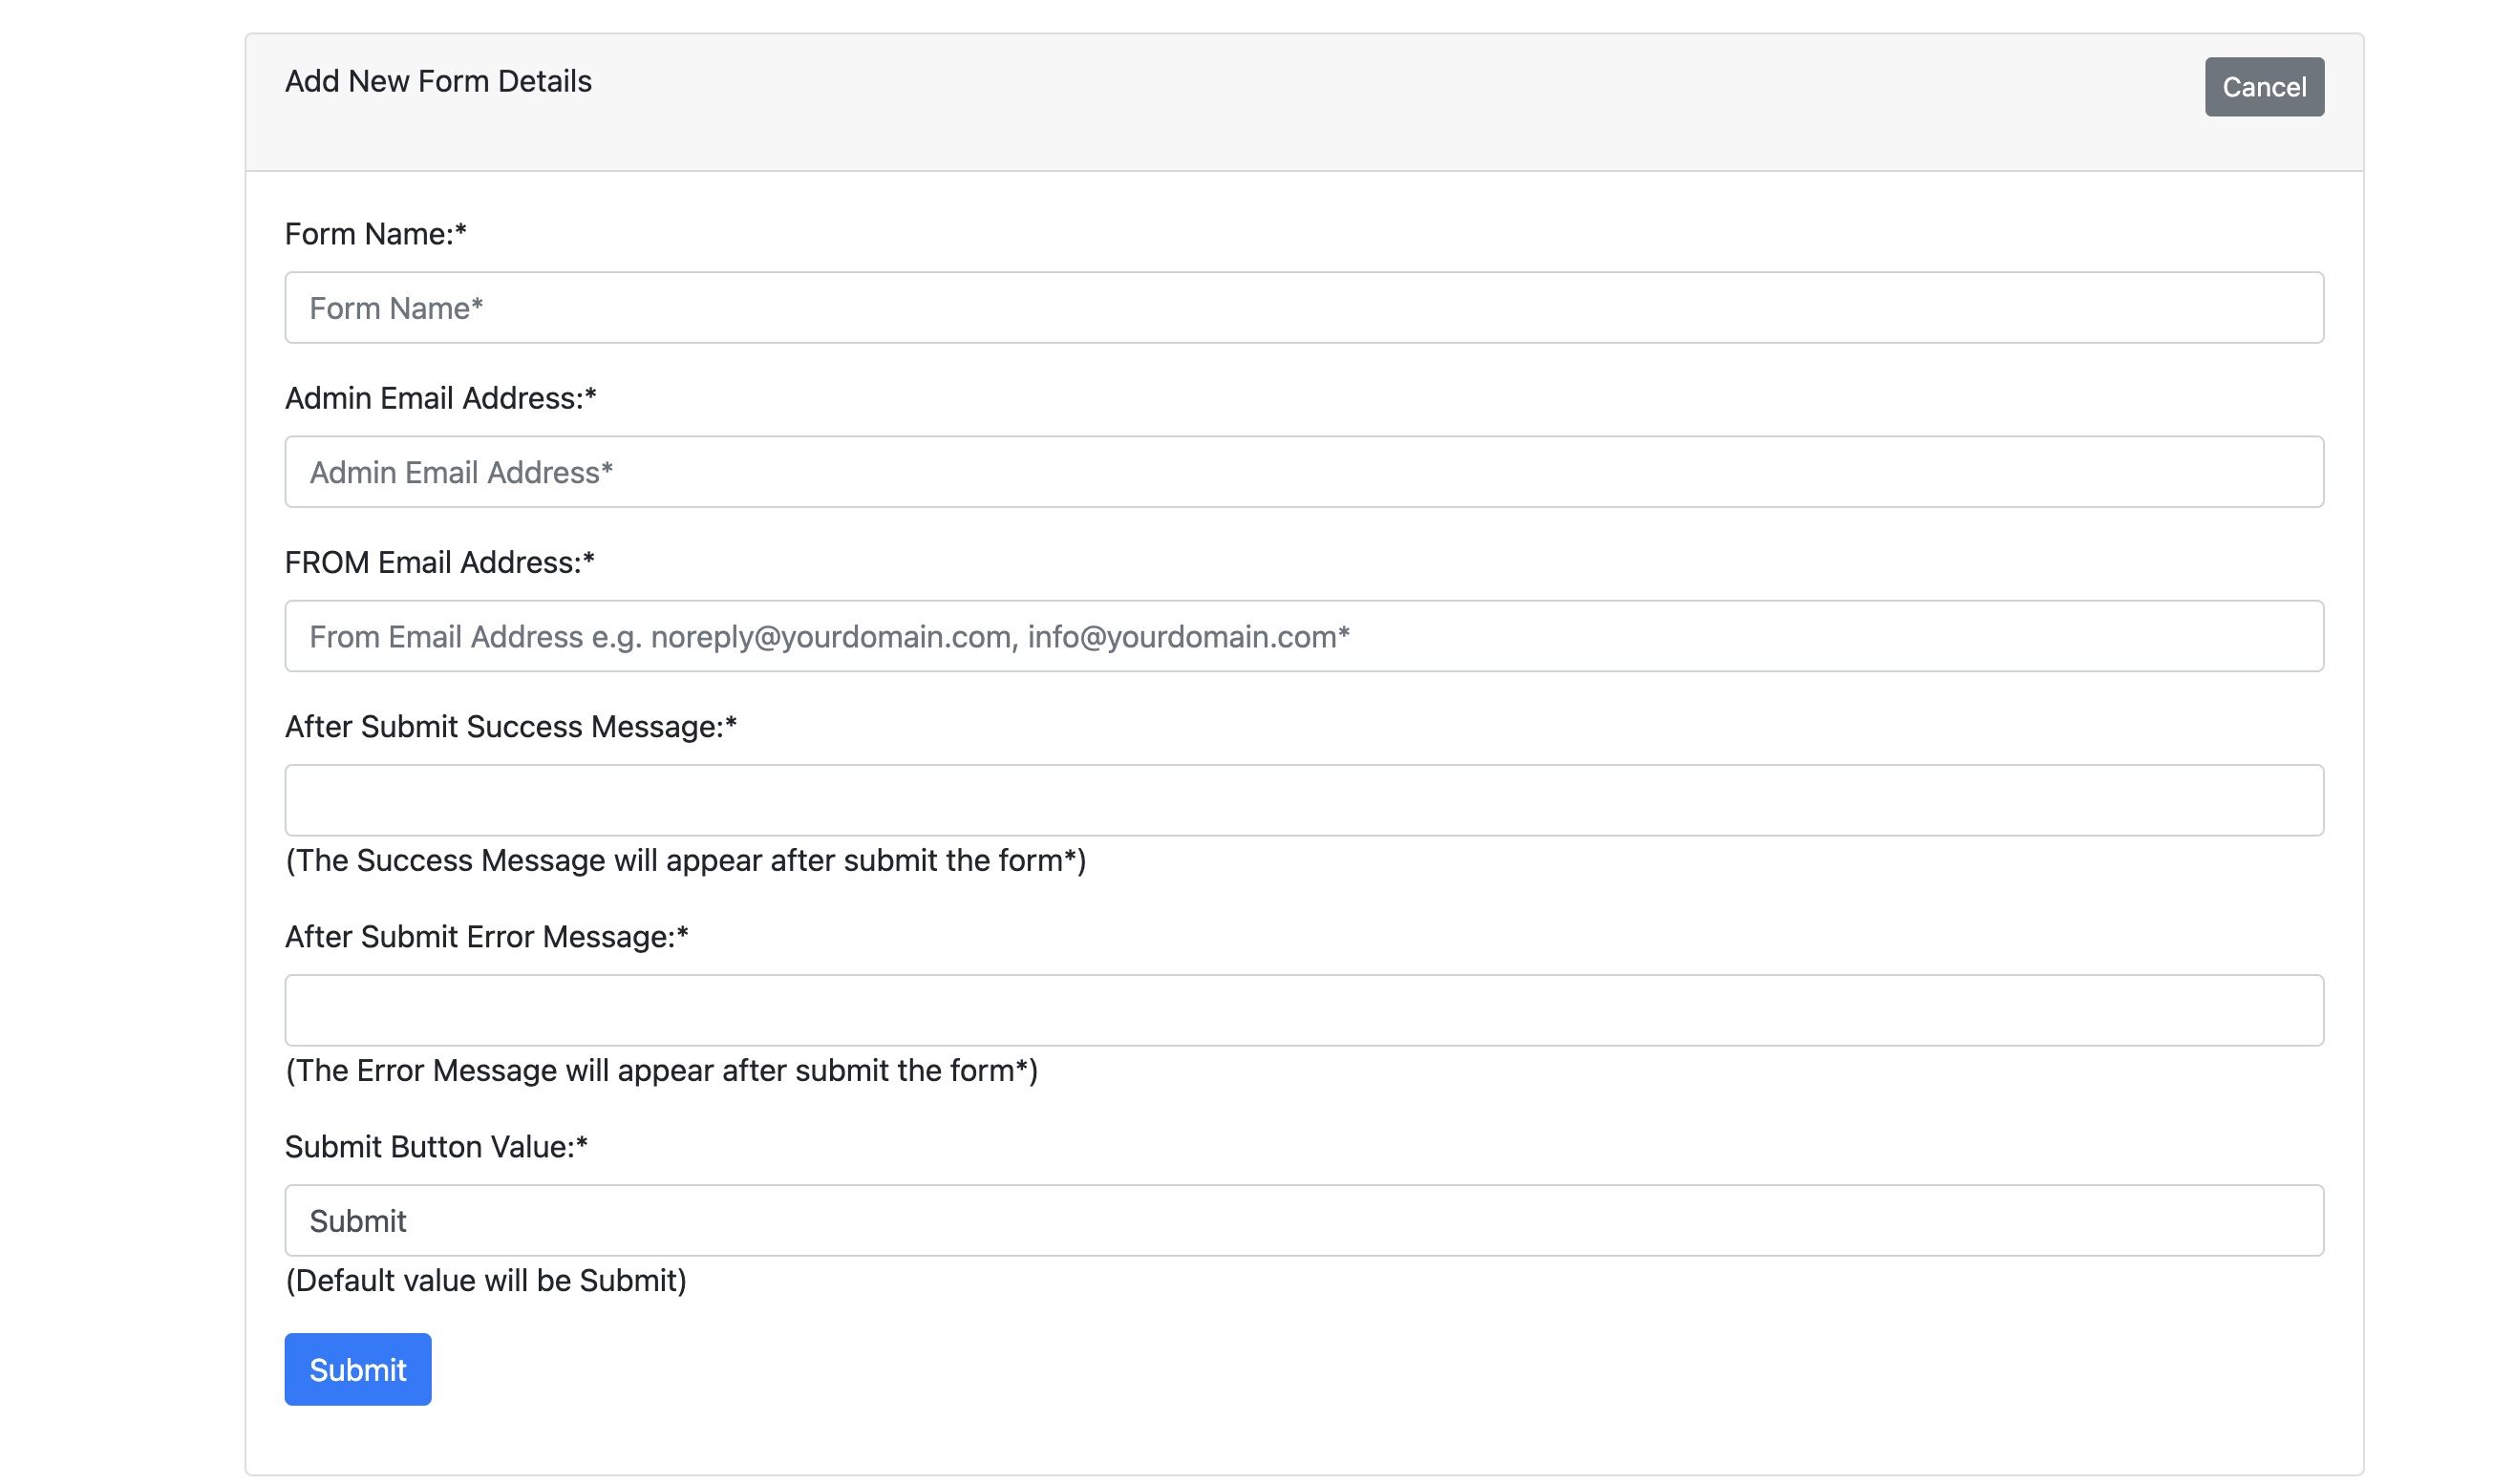Click the "After Submit Success Message:*" label
Screen dimensions: 2514x1484
click(x=510, y=726)
